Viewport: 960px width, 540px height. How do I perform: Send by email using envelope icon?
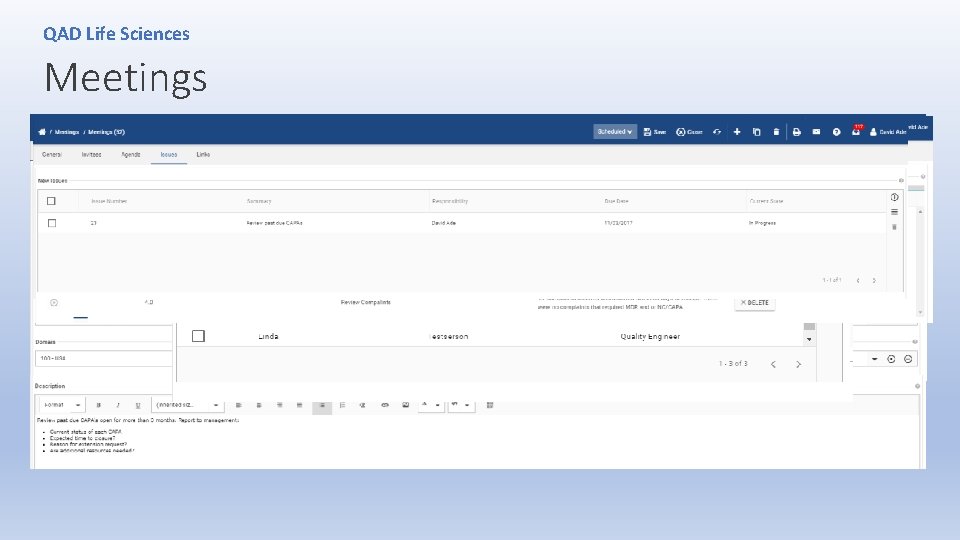click(816, 132)
